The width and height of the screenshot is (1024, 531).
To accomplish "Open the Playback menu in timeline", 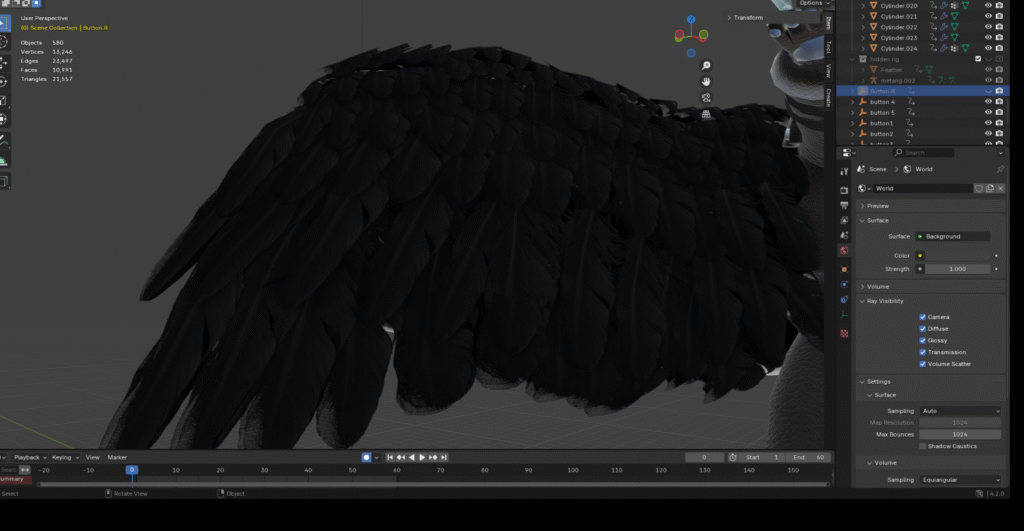I will [29, 457].
